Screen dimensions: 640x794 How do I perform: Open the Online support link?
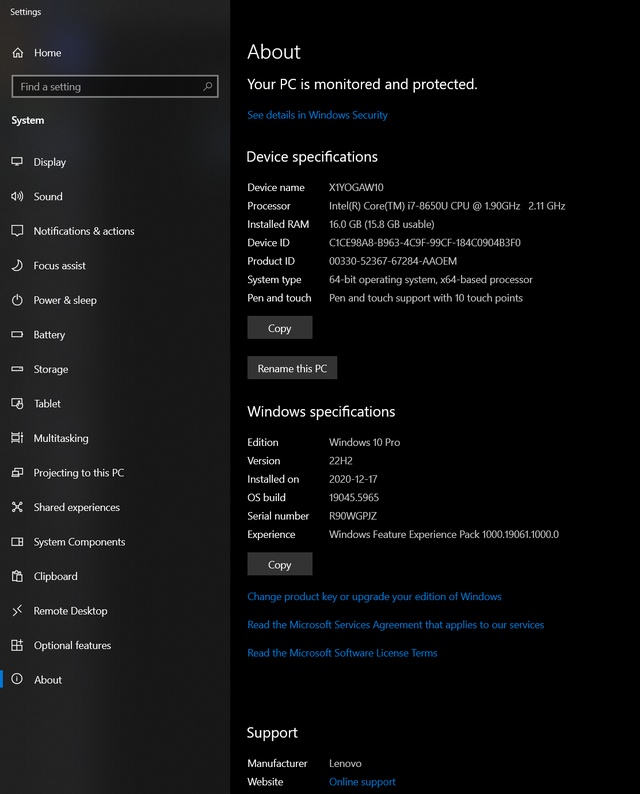pyautogui.click(x=363, y=782)
